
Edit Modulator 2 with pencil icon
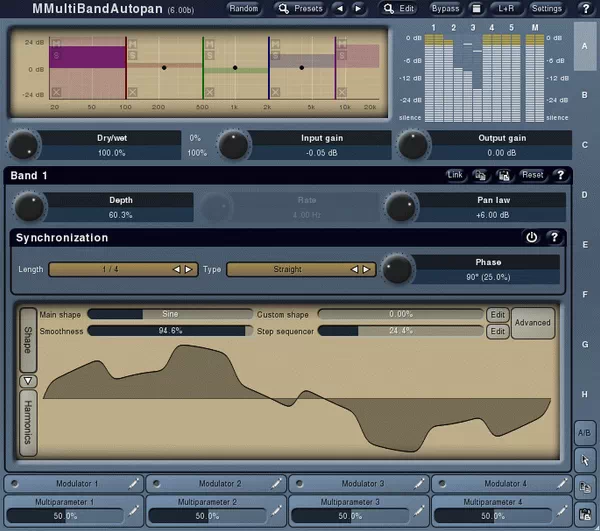[x=276, y=484]
